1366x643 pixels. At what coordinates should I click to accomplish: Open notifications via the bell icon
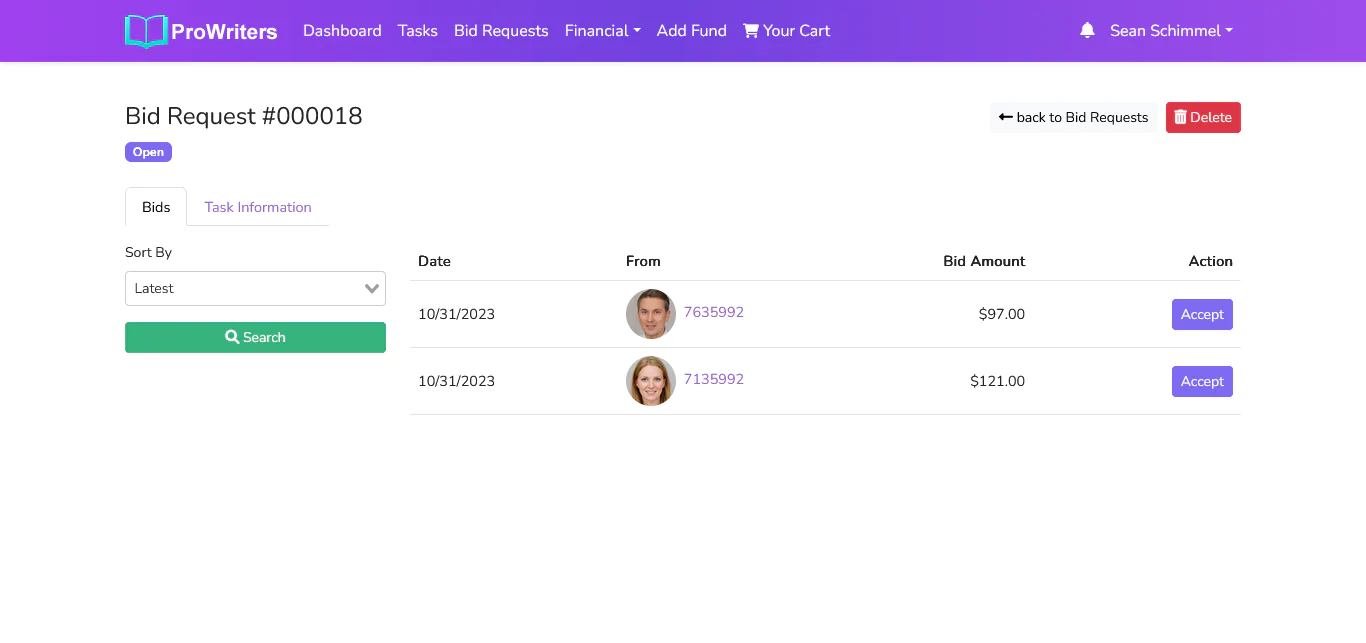[x=1087, y=31]
